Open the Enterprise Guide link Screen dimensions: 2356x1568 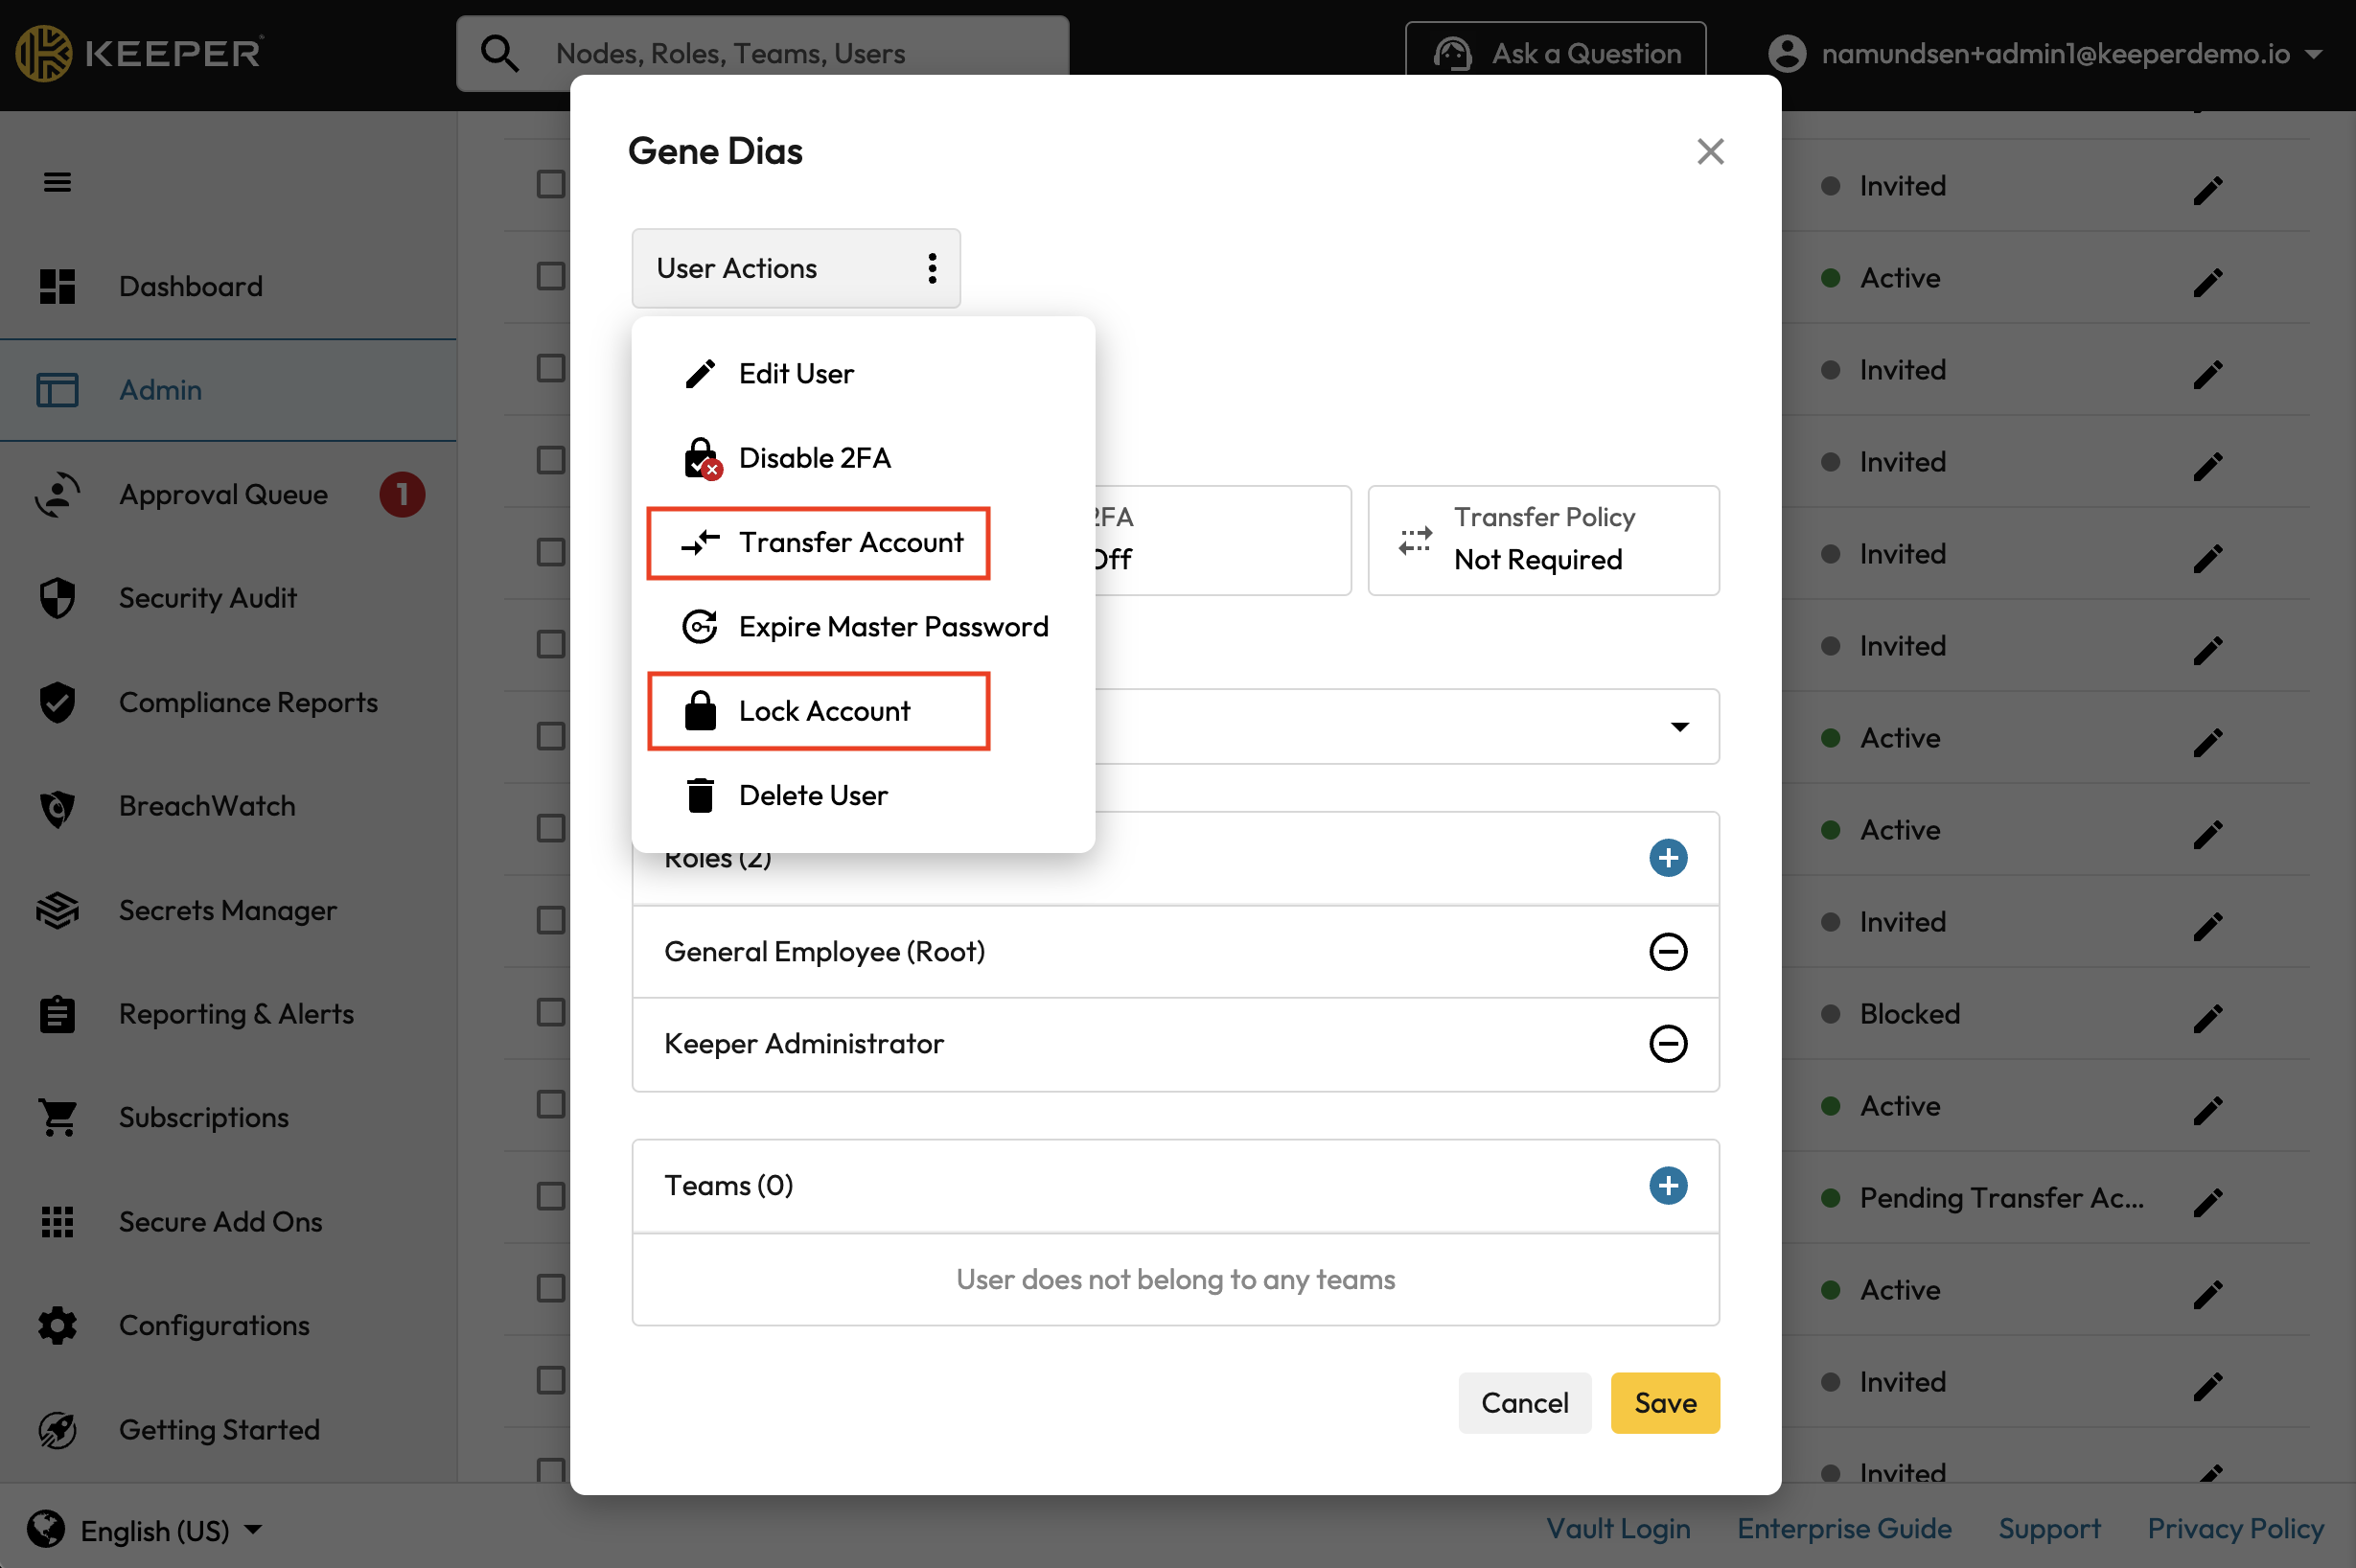(x=1843, y=1528)
